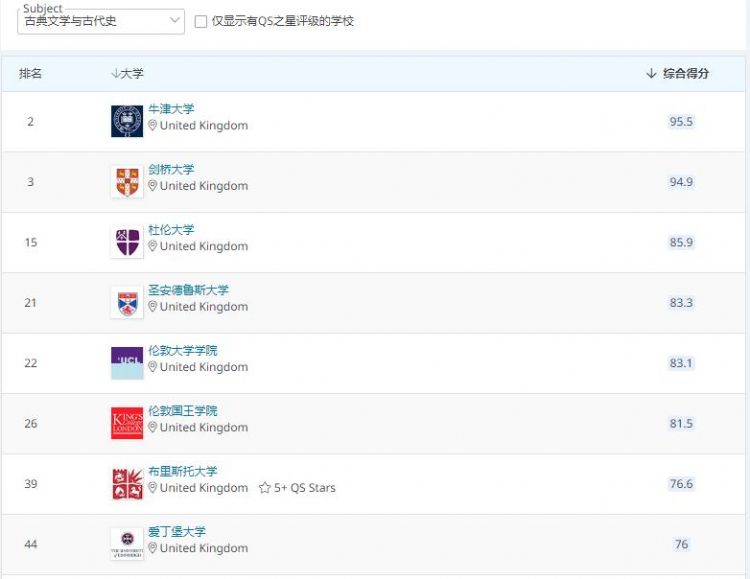
Task: Open the 布里斯托大学 link
Action: (183, 471)
